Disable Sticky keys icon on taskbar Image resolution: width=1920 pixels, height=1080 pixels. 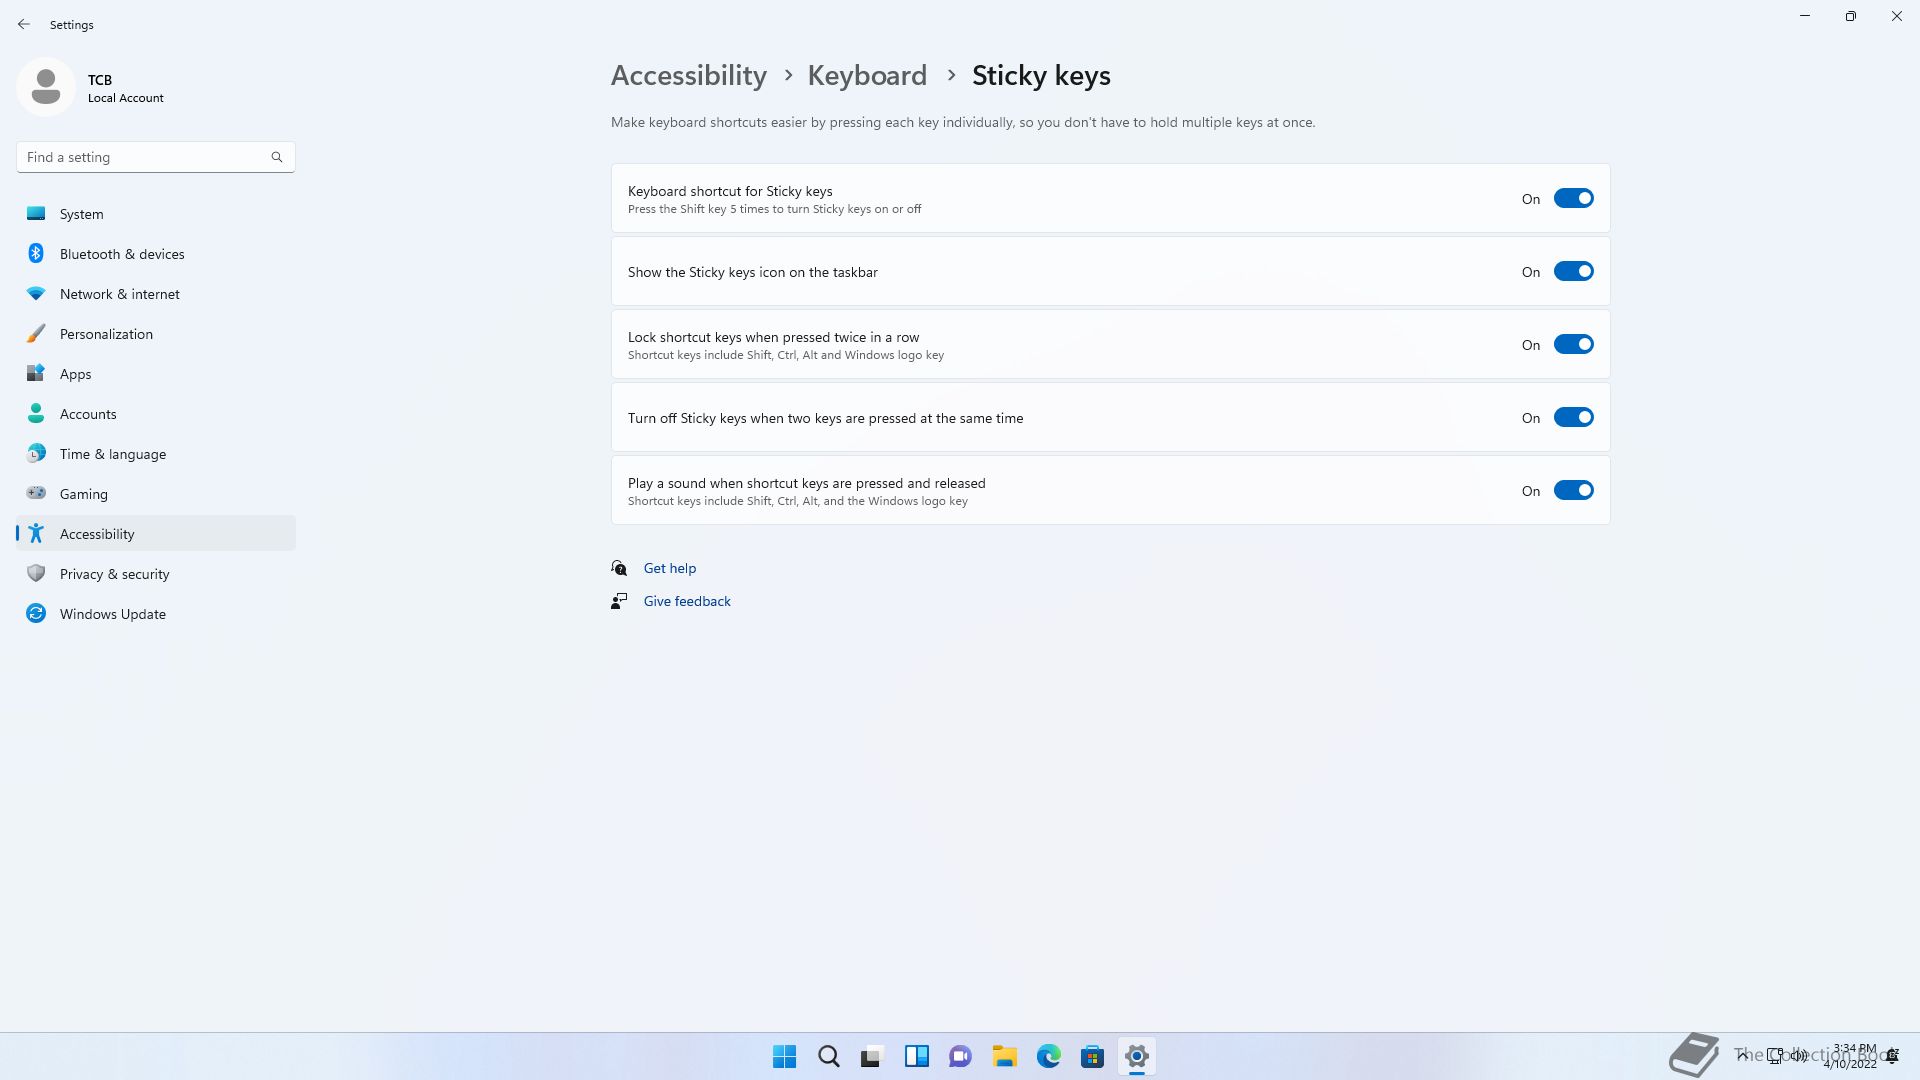[1573, 271]
